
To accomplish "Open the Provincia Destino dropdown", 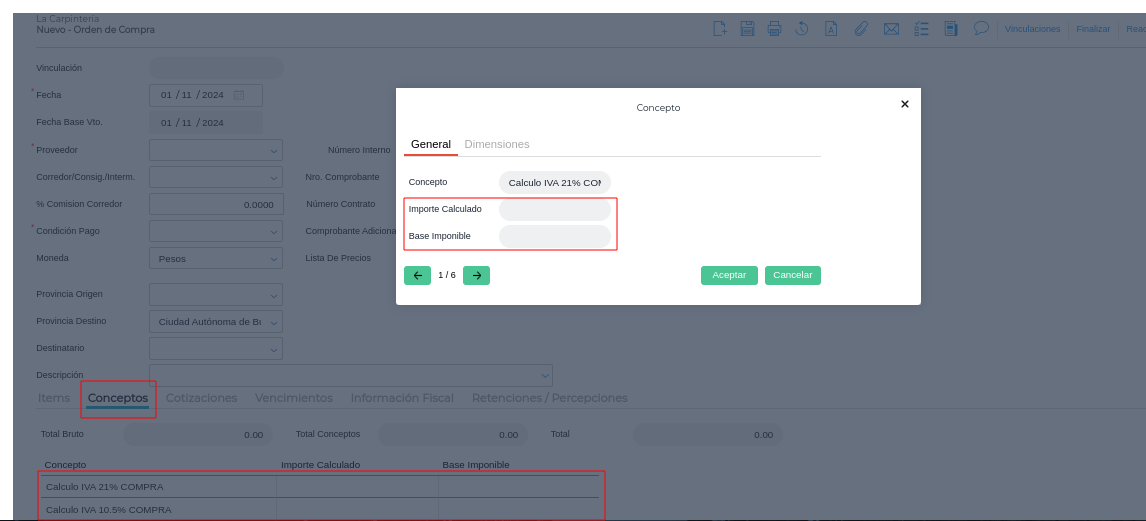I will tap(216, 322).
